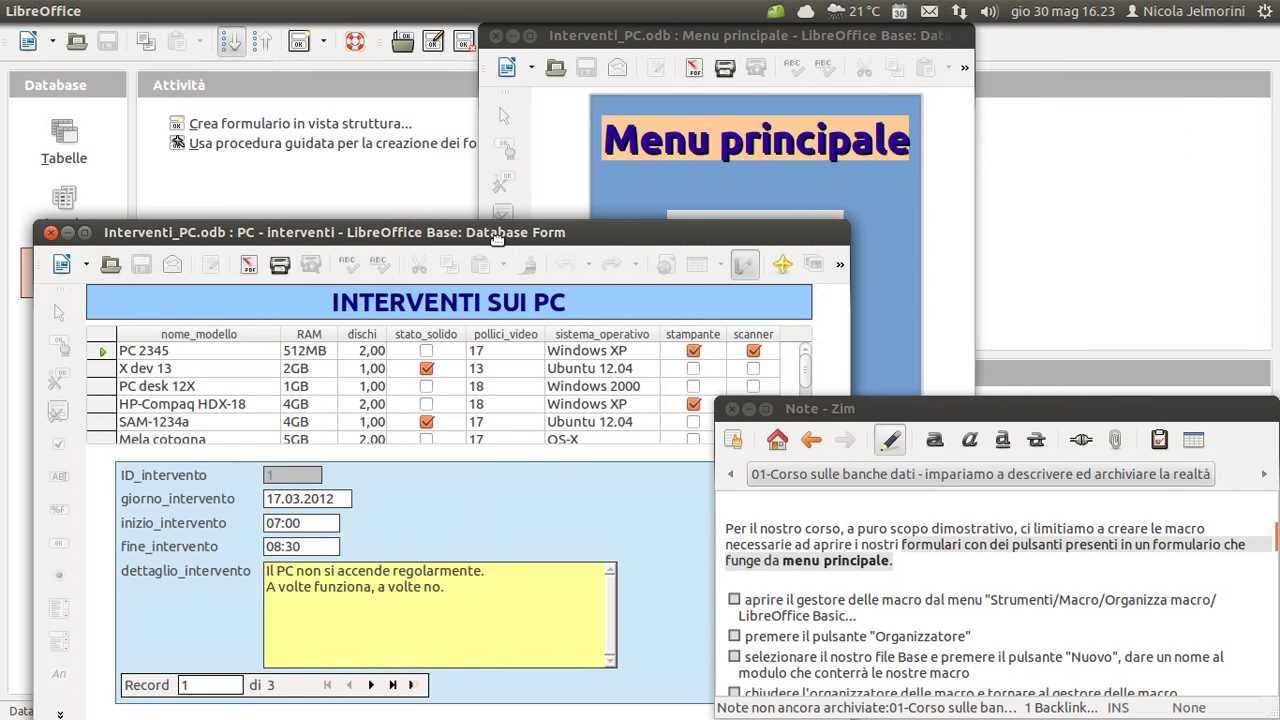
Task: Check 'premere il pulsante Organizzatore' box in Zim
Action: [x=734, y=636]
